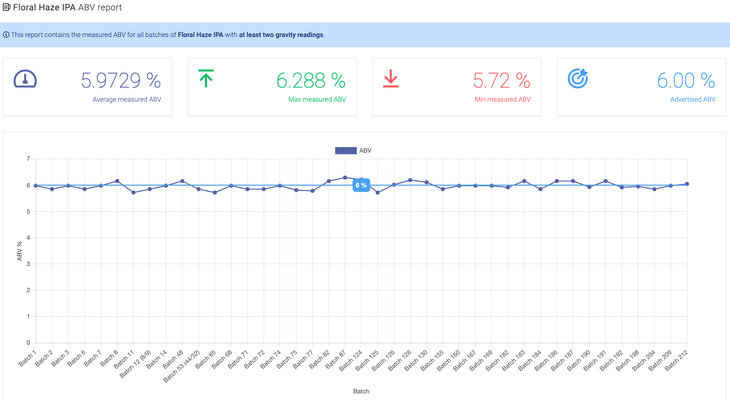Click the blue target icon for advertised ABV
Screen dimensions: 730x400
[577, 79]
